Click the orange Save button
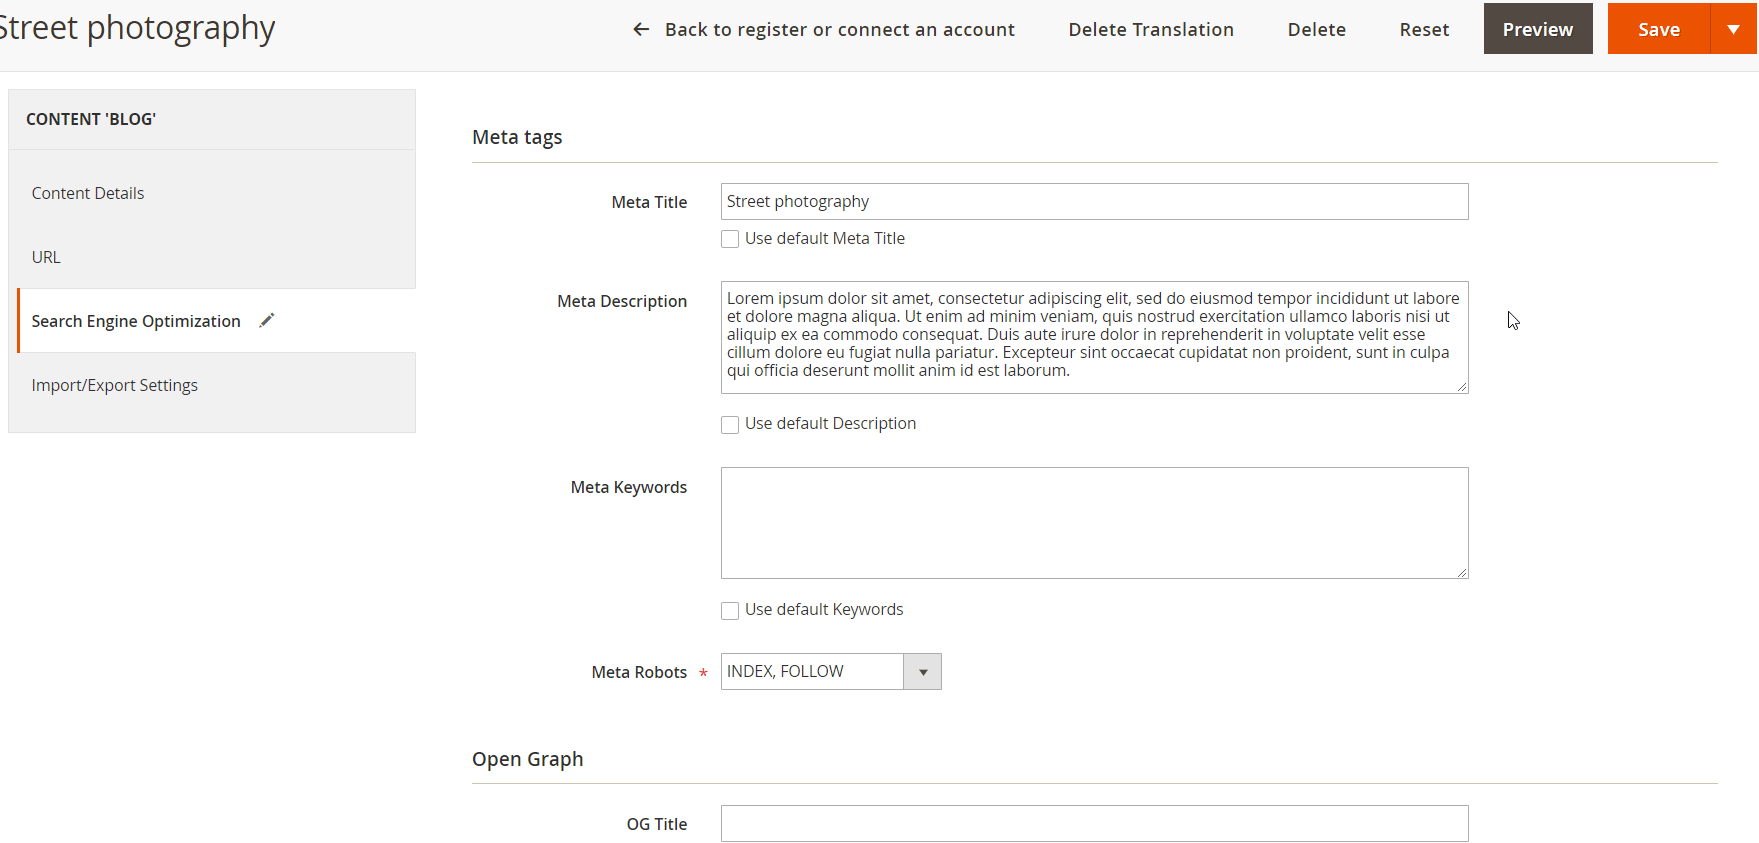Viewport: 1759px width, 843px height. click(1658, 29)
